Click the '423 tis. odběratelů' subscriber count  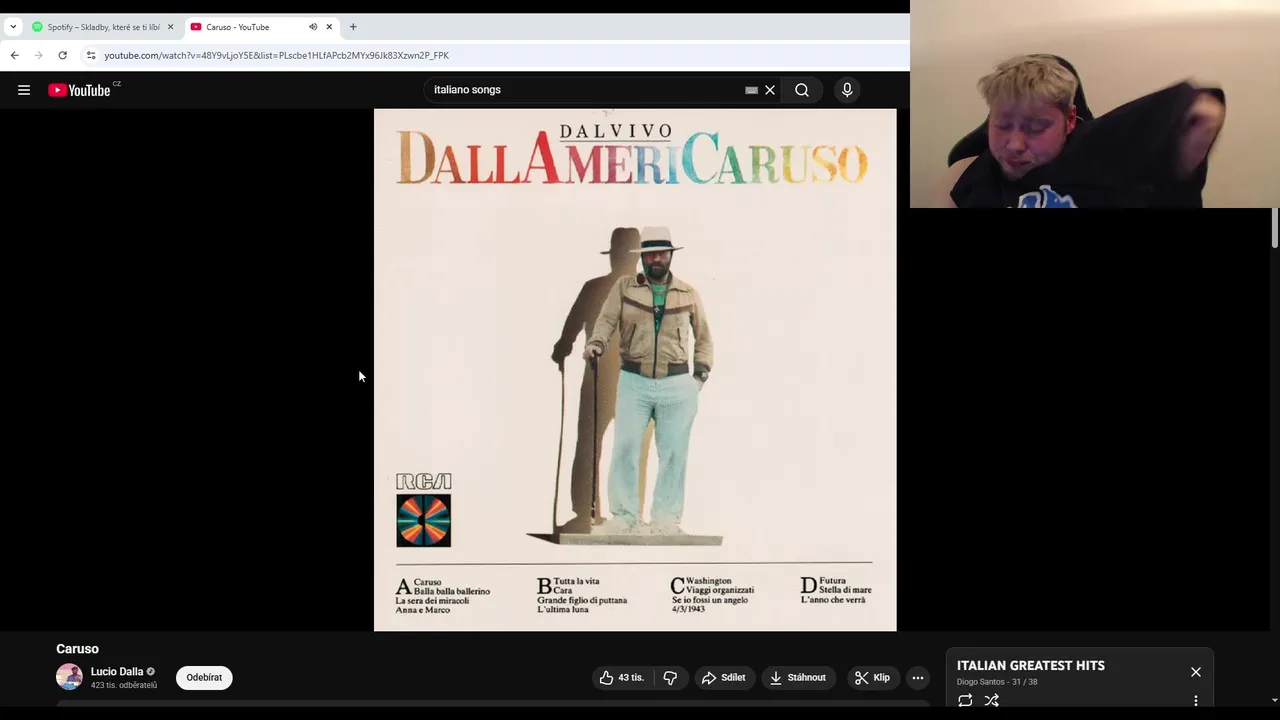tap(124, 686)
